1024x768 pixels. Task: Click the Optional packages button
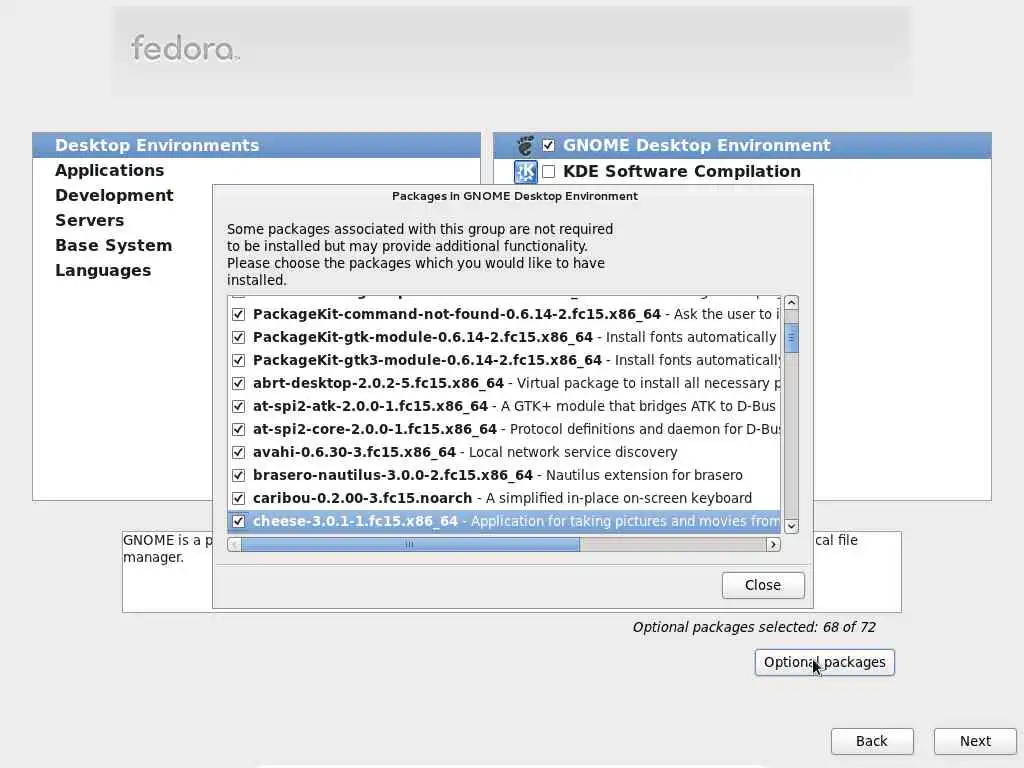coord(824,662)
